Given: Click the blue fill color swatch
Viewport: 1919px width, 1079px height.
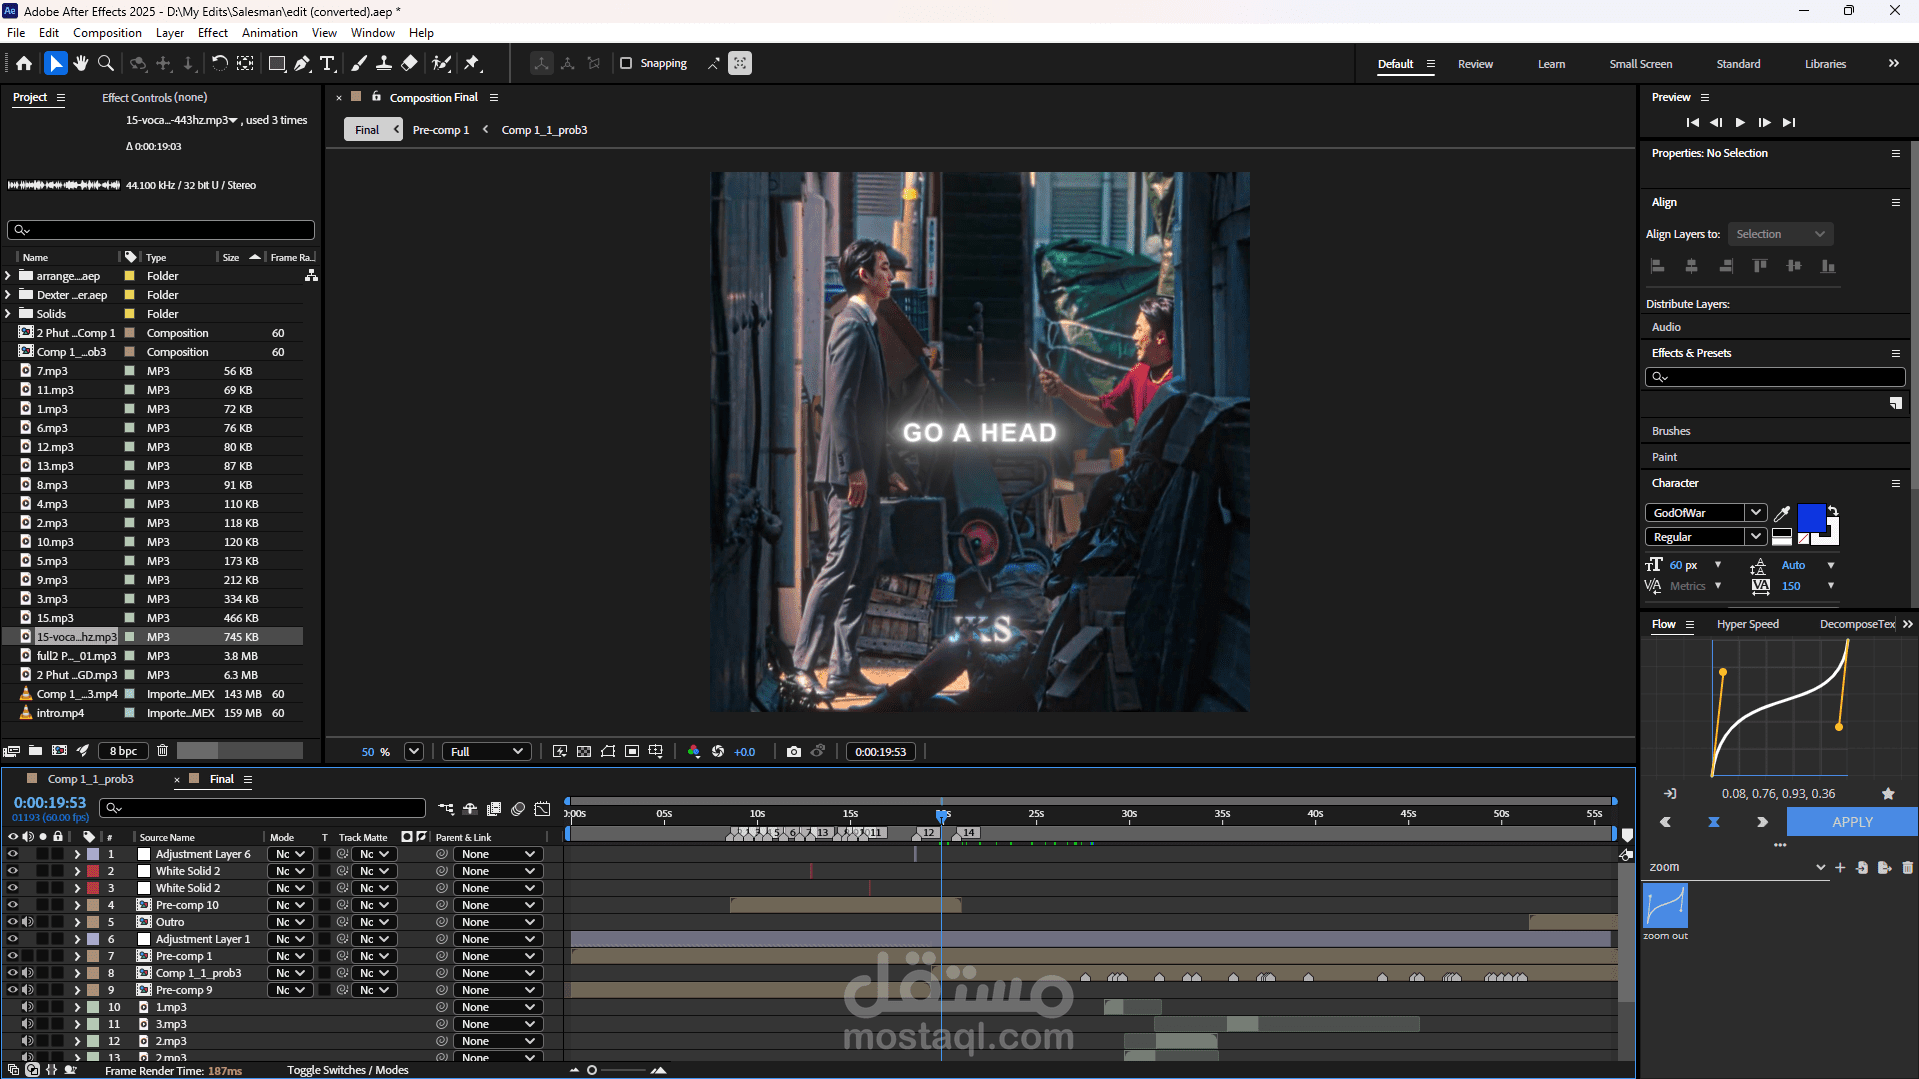Looking at the screenshot, I should click(1811, 518).
